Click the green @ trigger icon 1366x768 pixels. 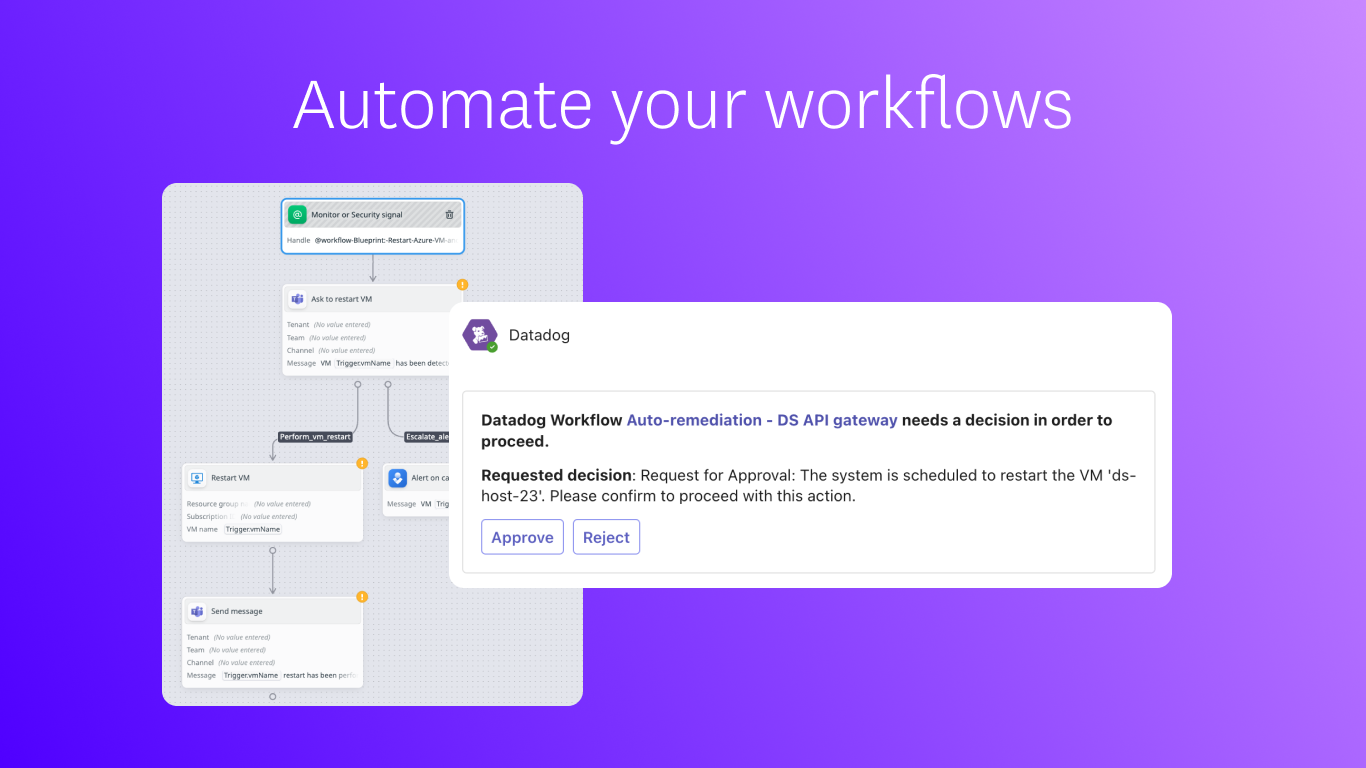click(x=297, y=214)
